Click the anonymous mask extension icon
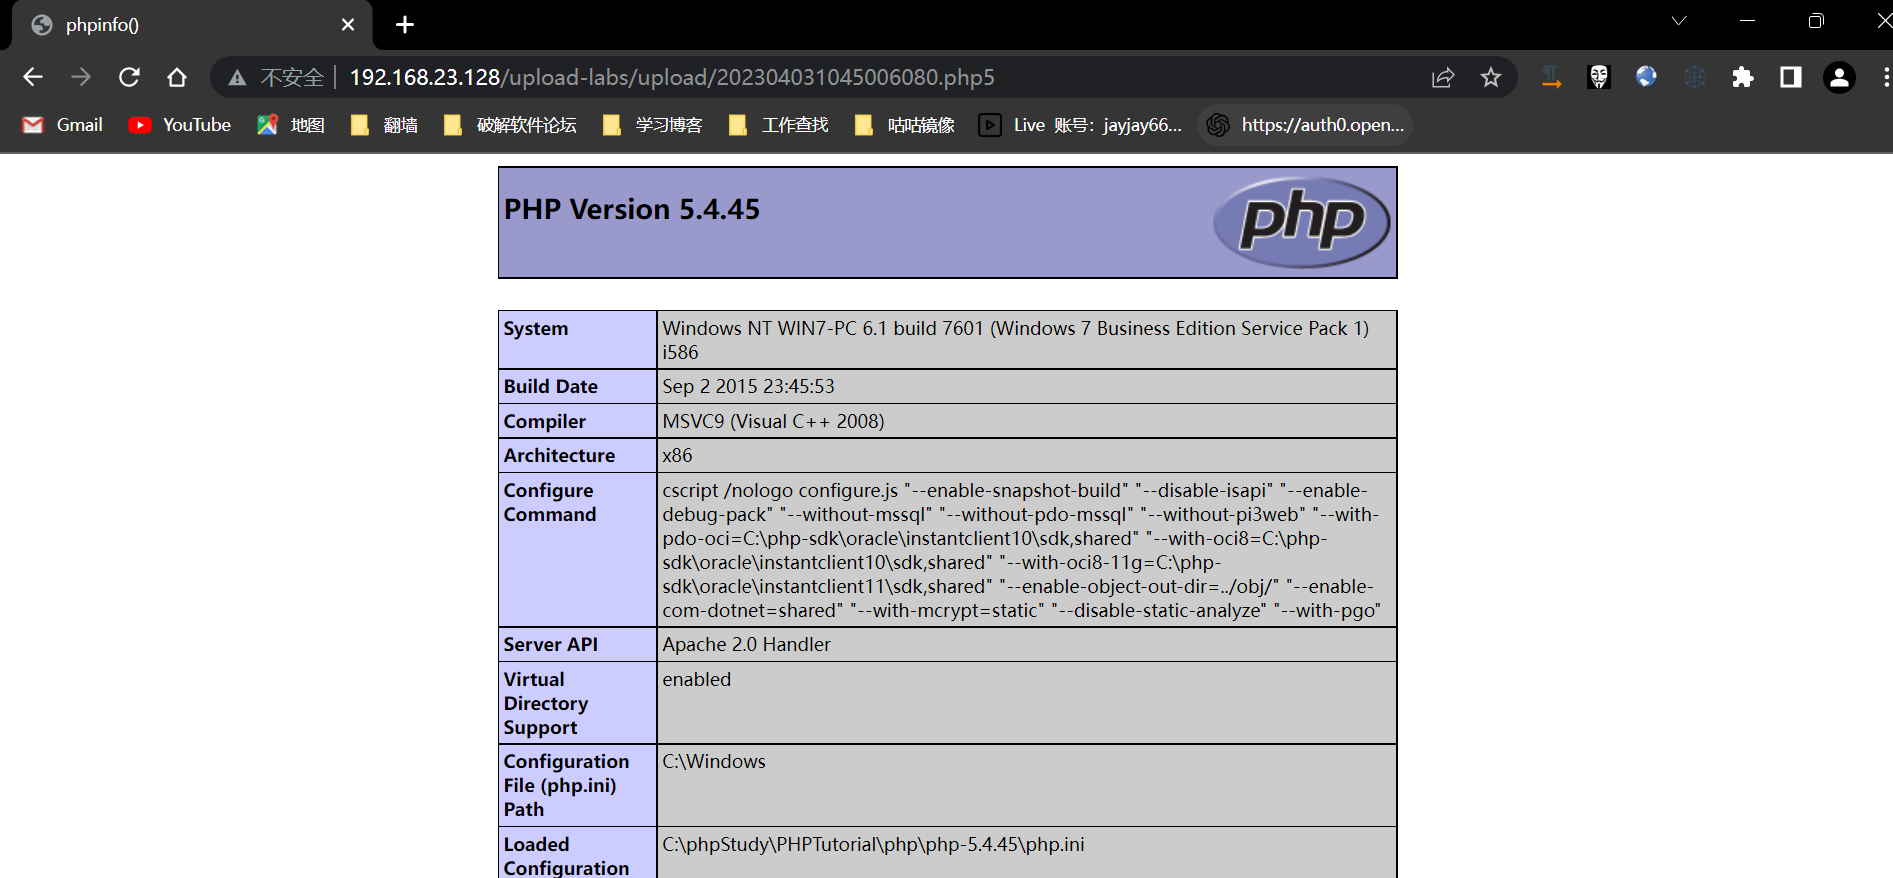This screenshot has width=1893, height=878. 1598,77
